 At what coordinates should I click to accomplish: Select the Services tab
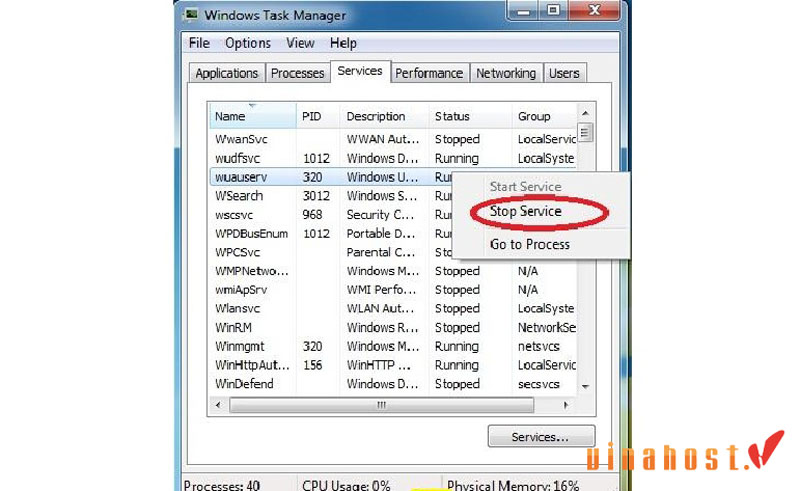[x=360, y=71]
